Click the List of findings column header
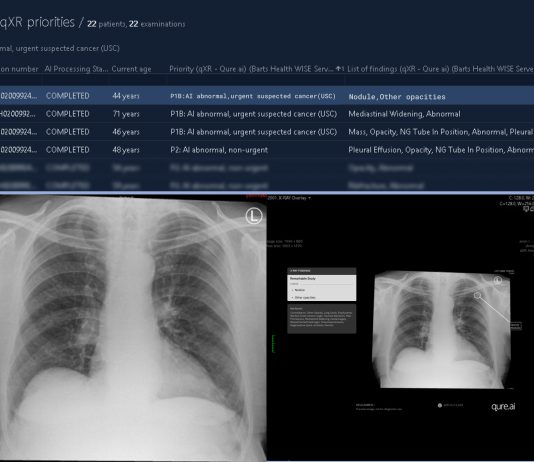534x462 pixels. click(x=440, y=69)
